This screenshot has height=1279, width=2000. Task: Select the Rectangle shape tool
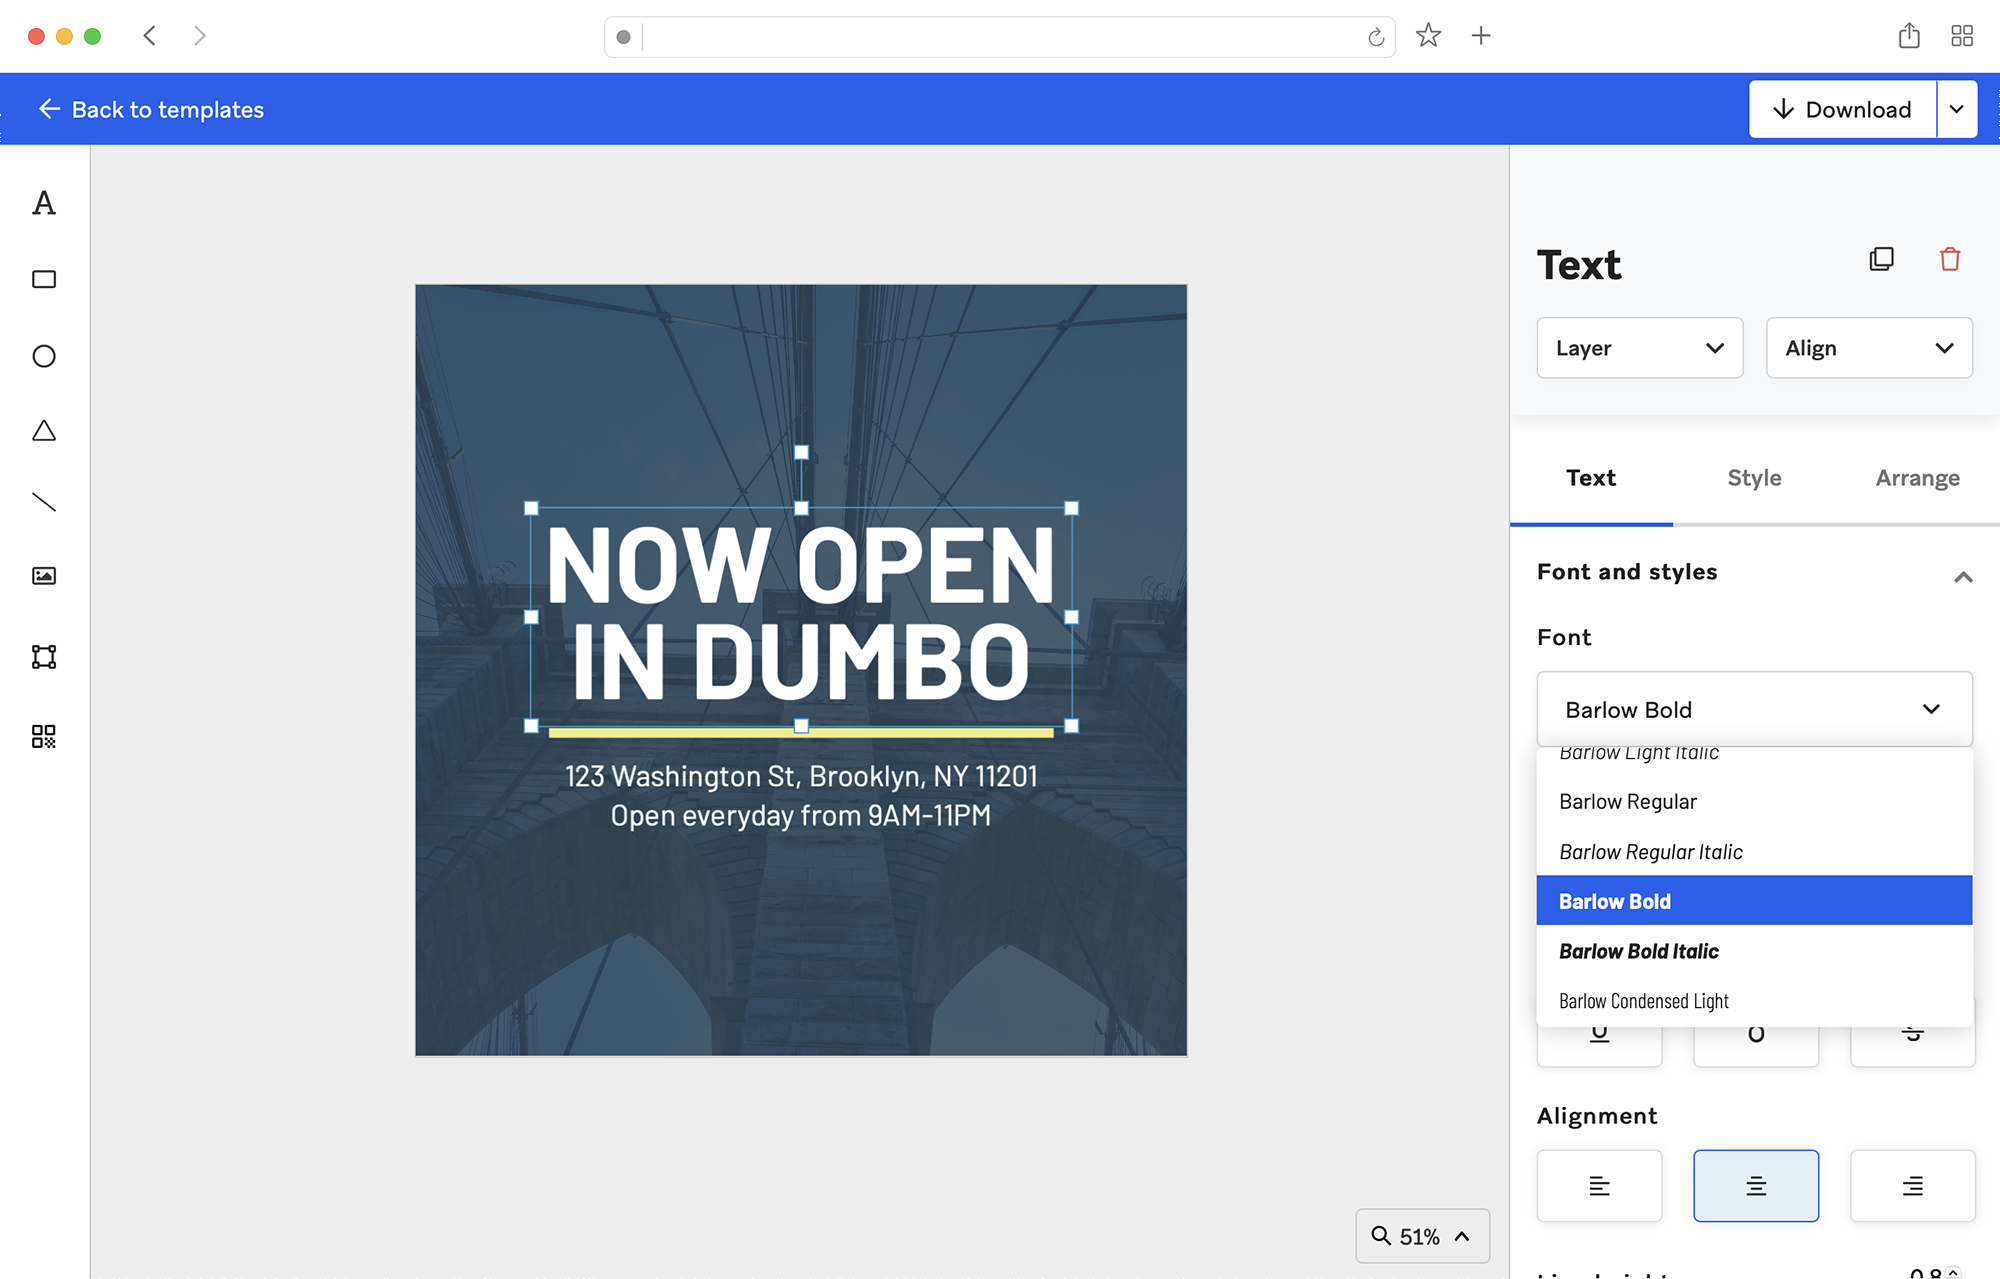43,279
